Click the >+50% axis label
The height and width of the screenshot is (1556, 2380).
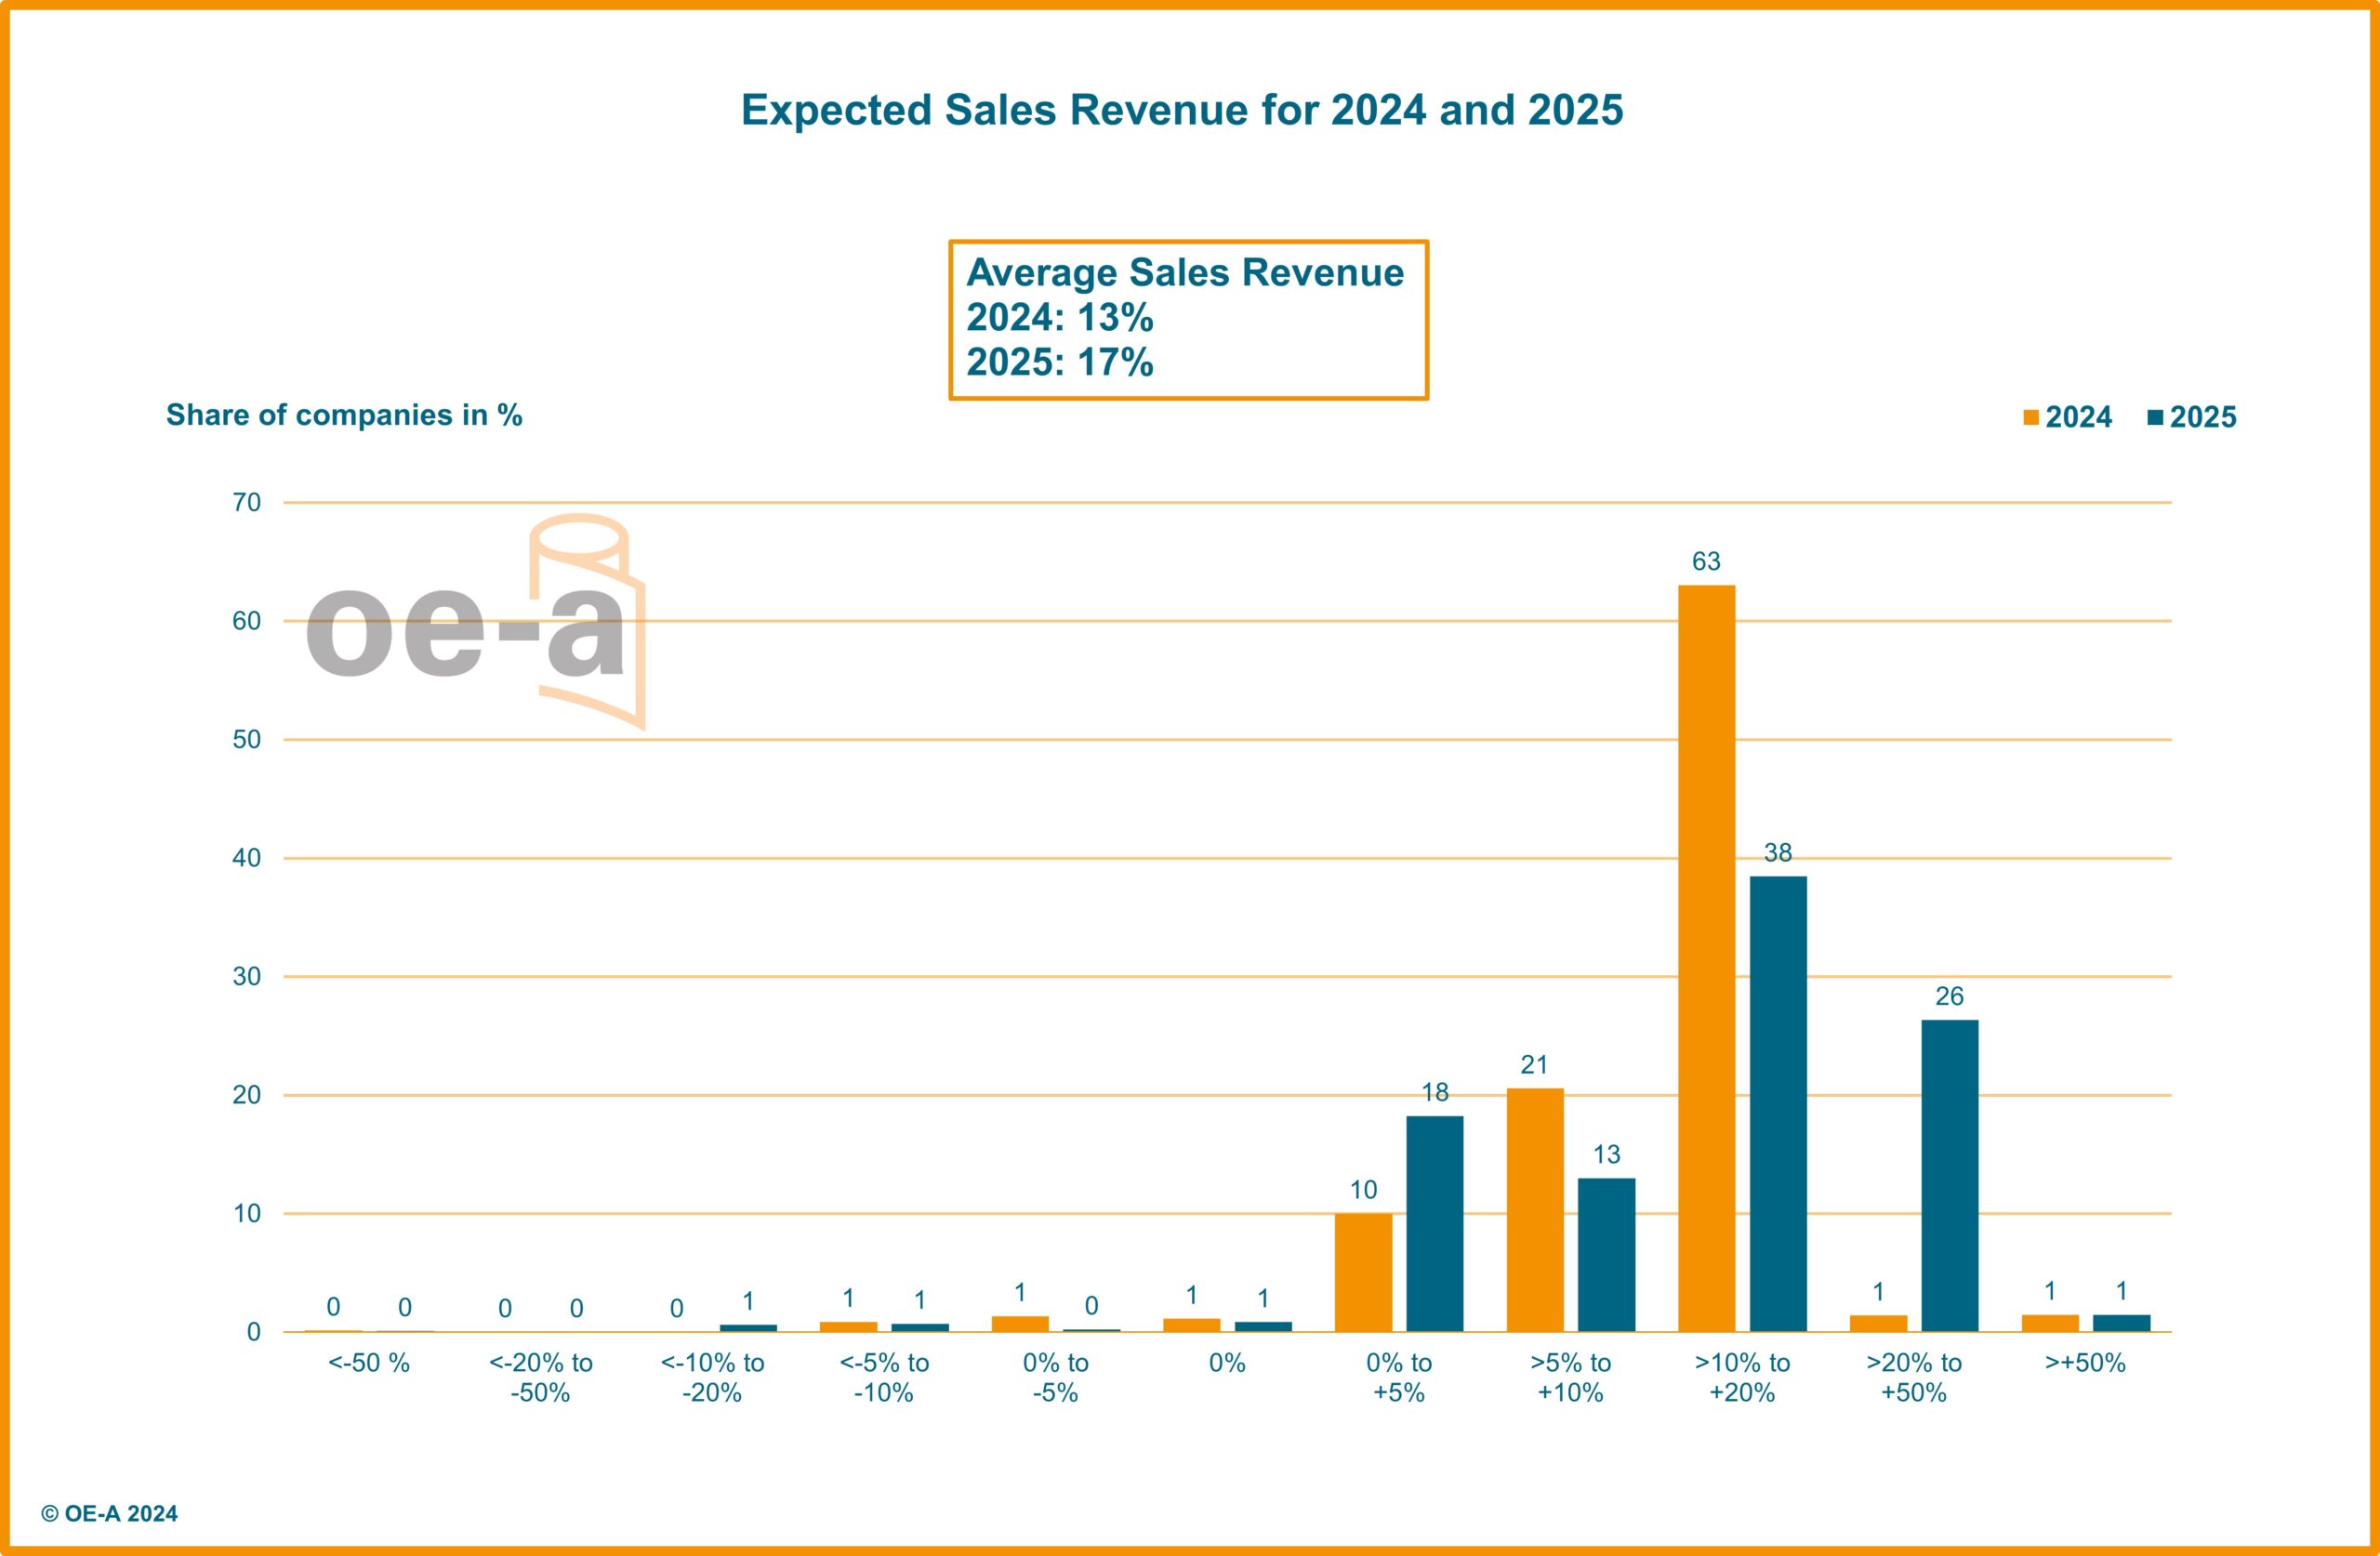pyautogui.click(x=2085, y=1363)
